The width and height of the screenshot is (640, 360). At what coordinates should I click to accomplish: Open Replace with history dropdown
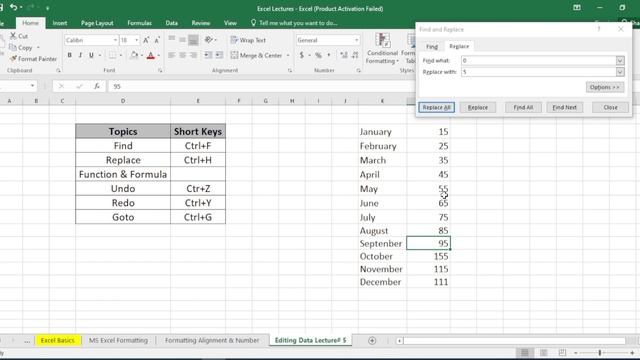(x=620, y=72)
